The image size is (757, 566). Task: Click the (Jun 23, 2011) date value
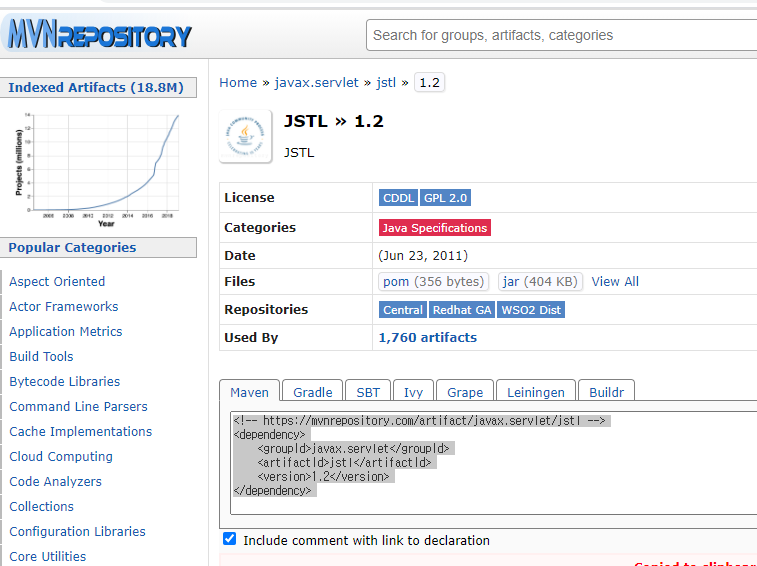423,255
